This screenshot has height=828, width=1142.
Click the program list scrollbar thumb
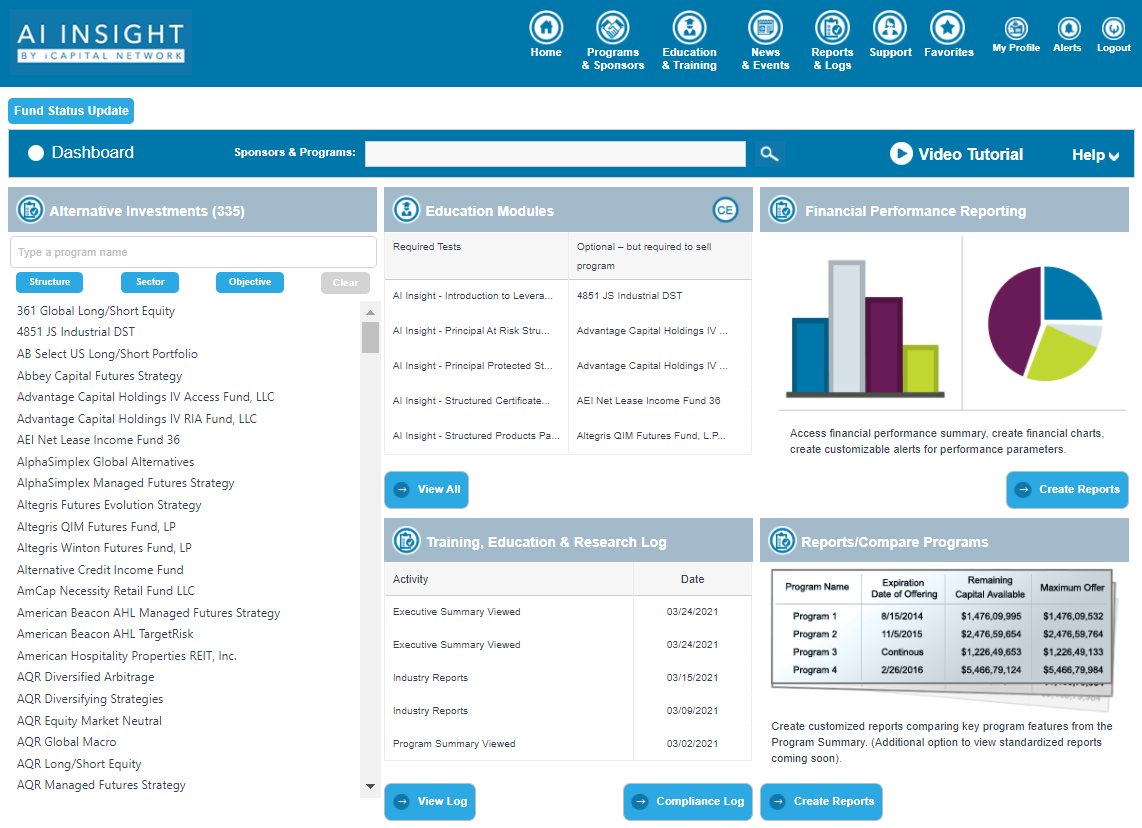click(x=370, y=337)
